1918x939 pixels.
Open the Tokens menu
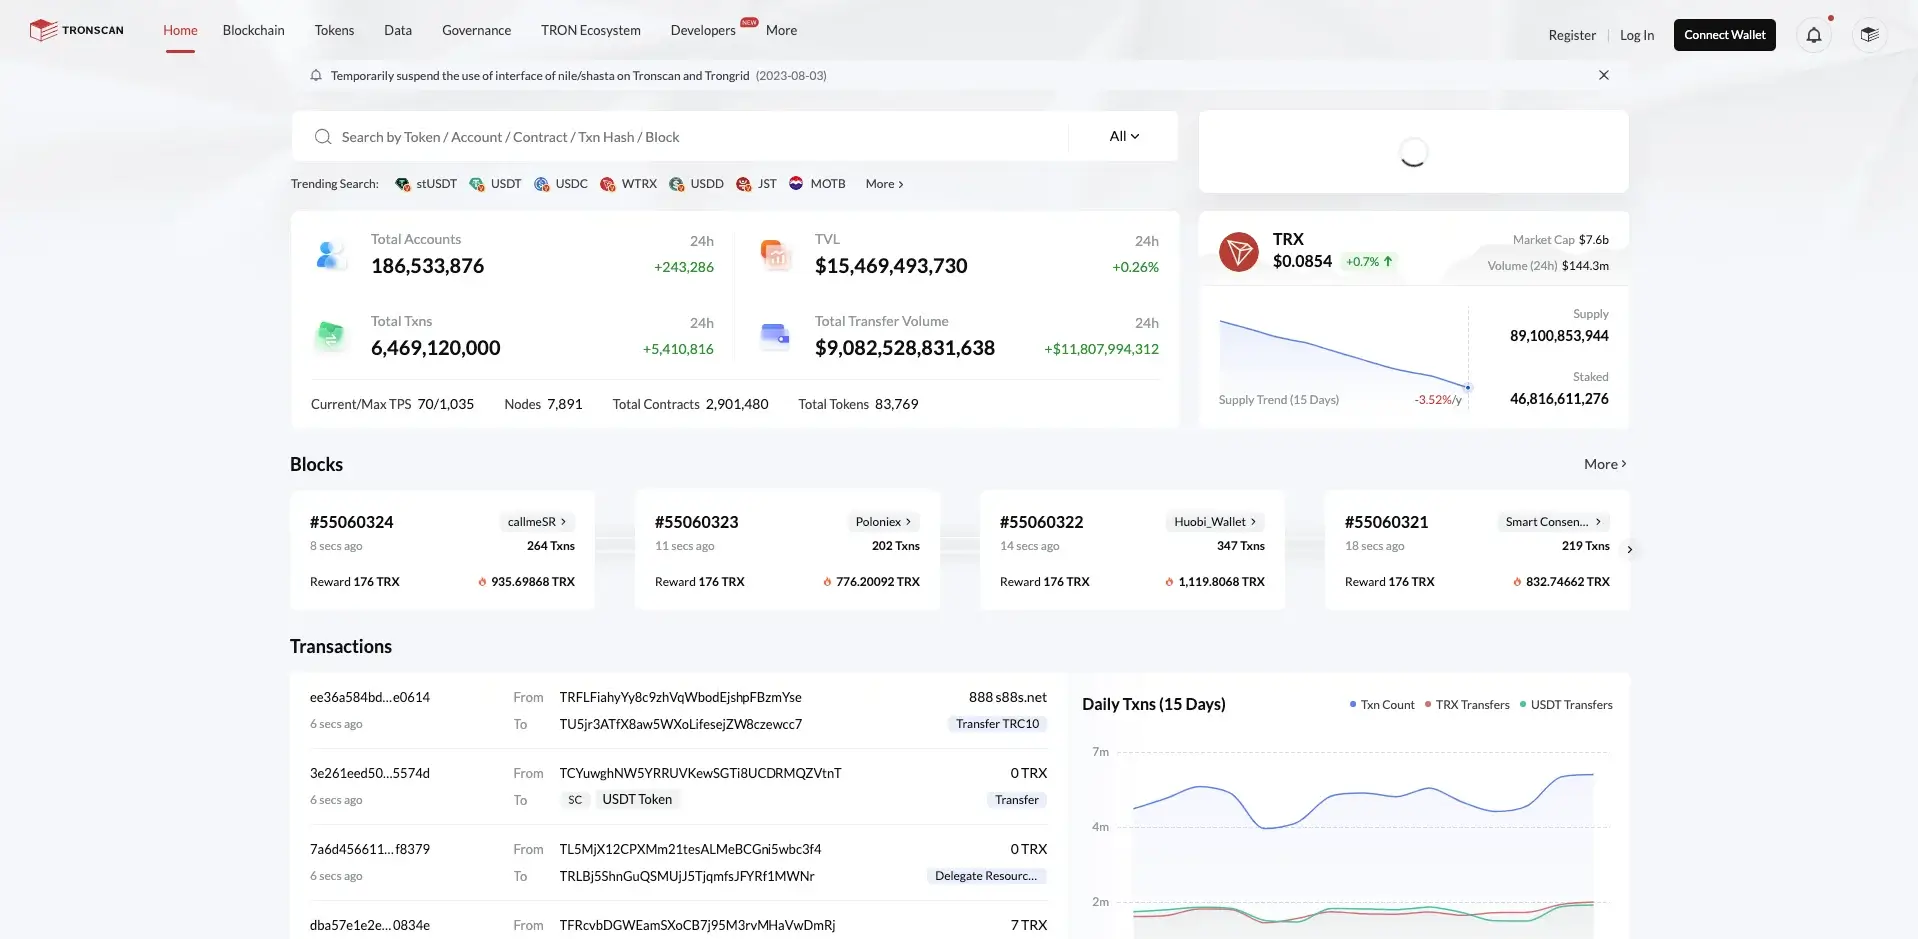click(334, 30)
